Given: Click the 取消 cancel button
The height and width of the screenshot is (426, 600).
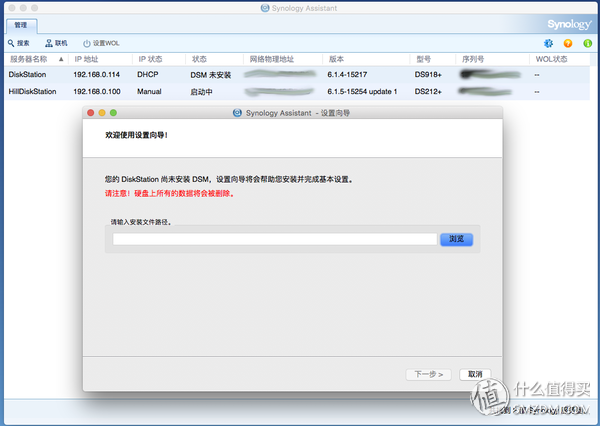Looking at the screenshot, I should coord(475,374).
